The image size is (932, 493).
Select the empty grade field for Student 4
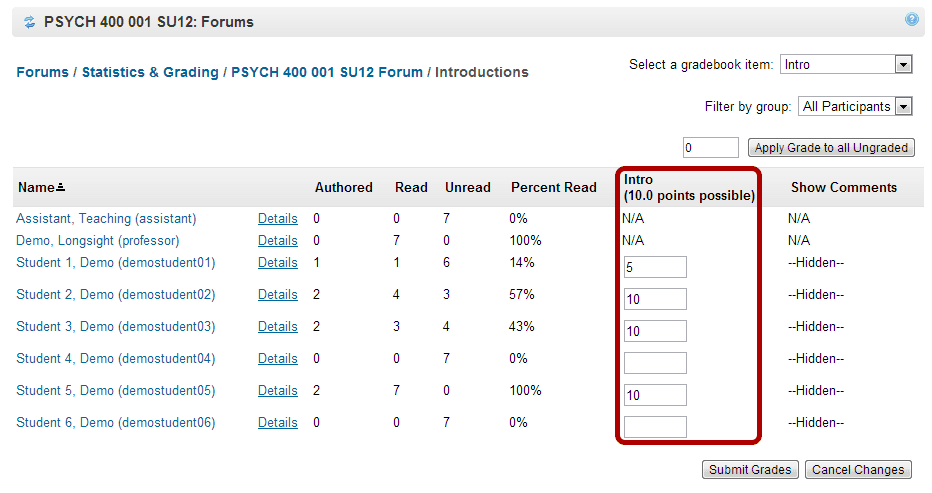tap(655, 363)
